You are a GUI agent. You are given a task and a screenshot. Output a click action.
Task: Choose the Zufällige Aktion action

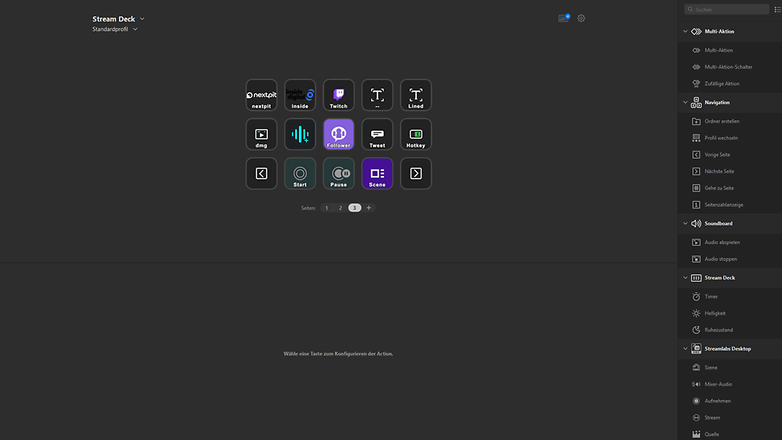[x=730, y=84]
